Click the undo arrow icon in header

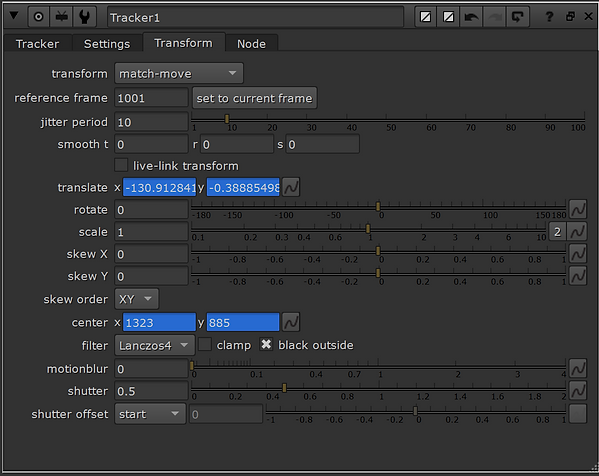471,17
